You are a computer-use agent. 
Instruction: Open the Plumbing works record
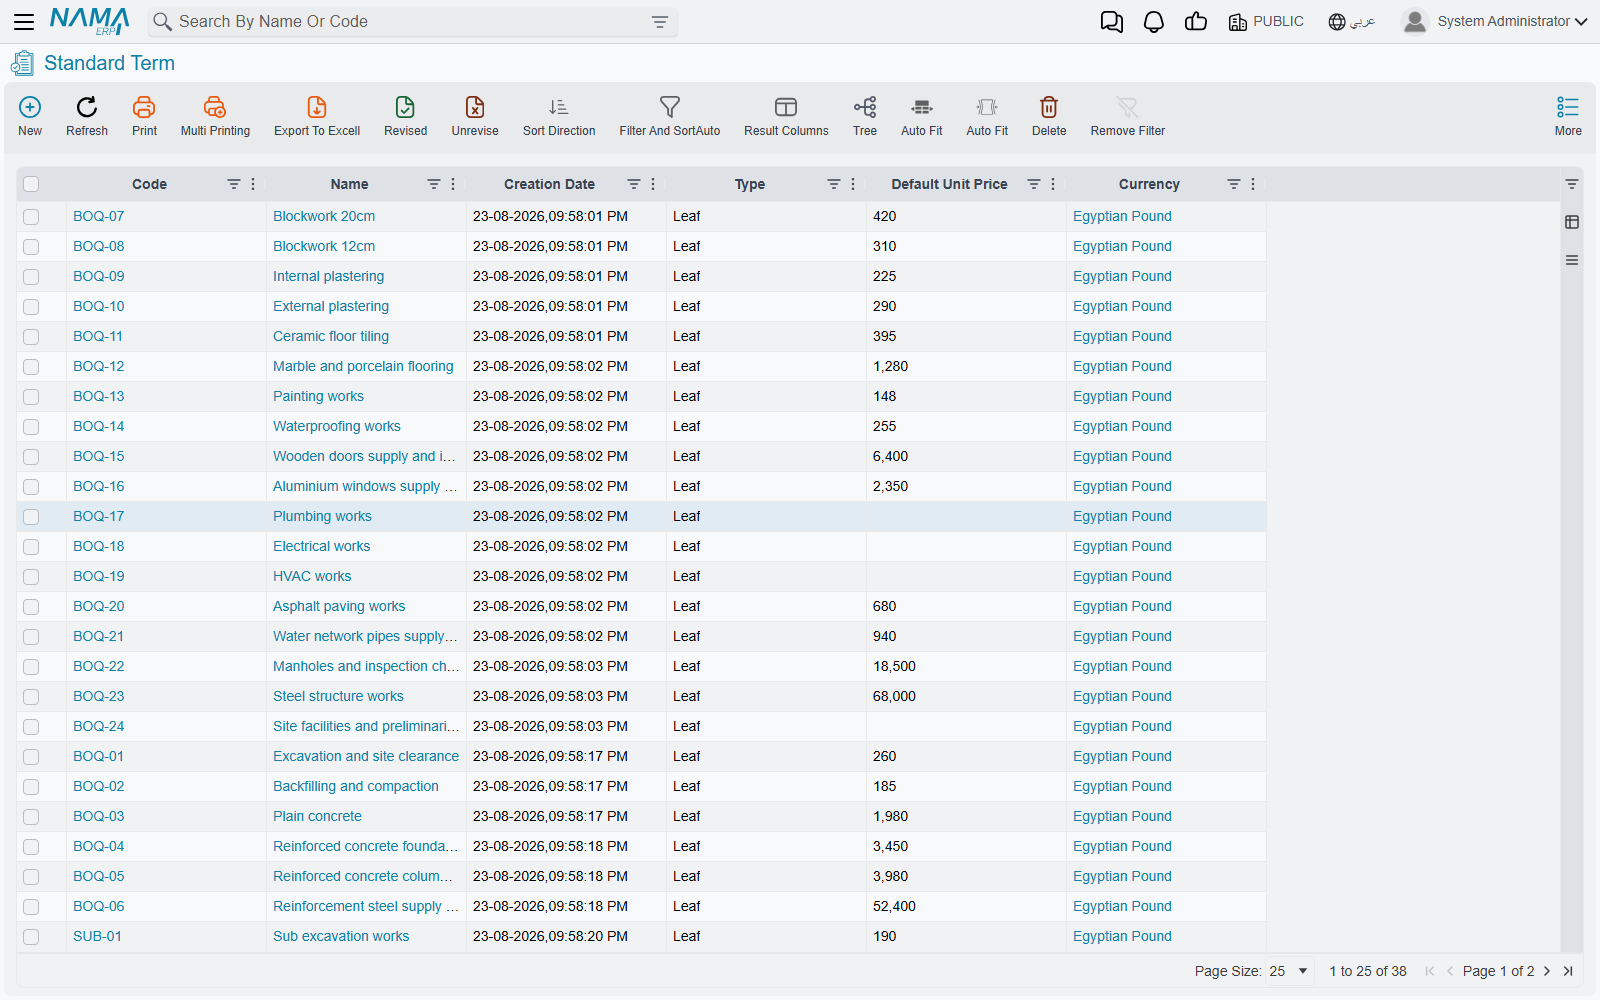[322, 516]
